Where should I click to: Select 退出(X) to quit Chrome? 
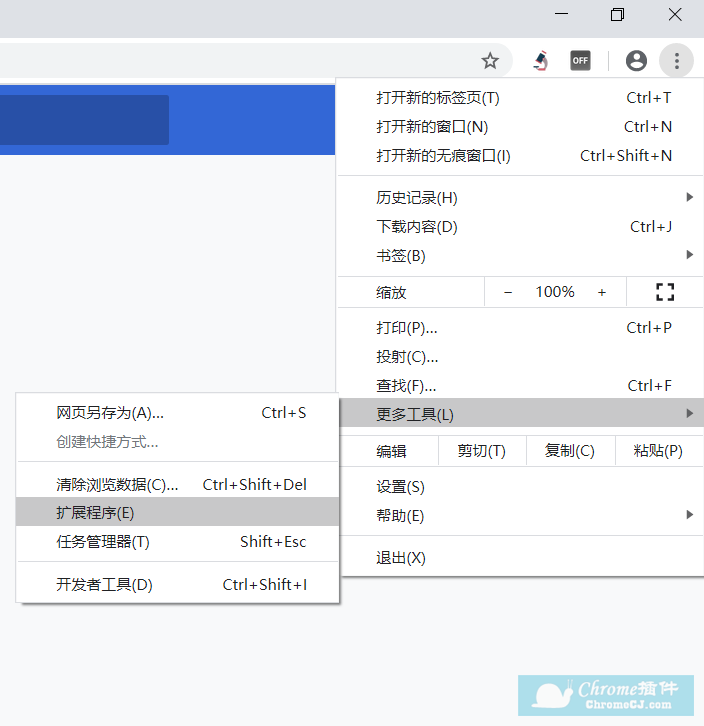coord(521,558)
